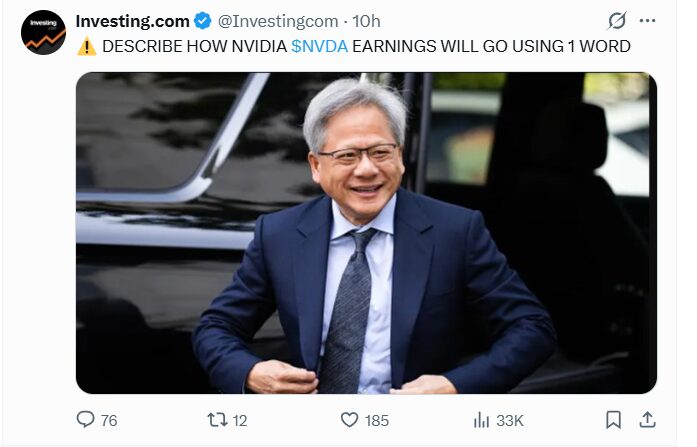The width and height of the screenshot is (697, 447).
Task: Click the Investing.com profile avatar
Action: click(x=43, y=32)
